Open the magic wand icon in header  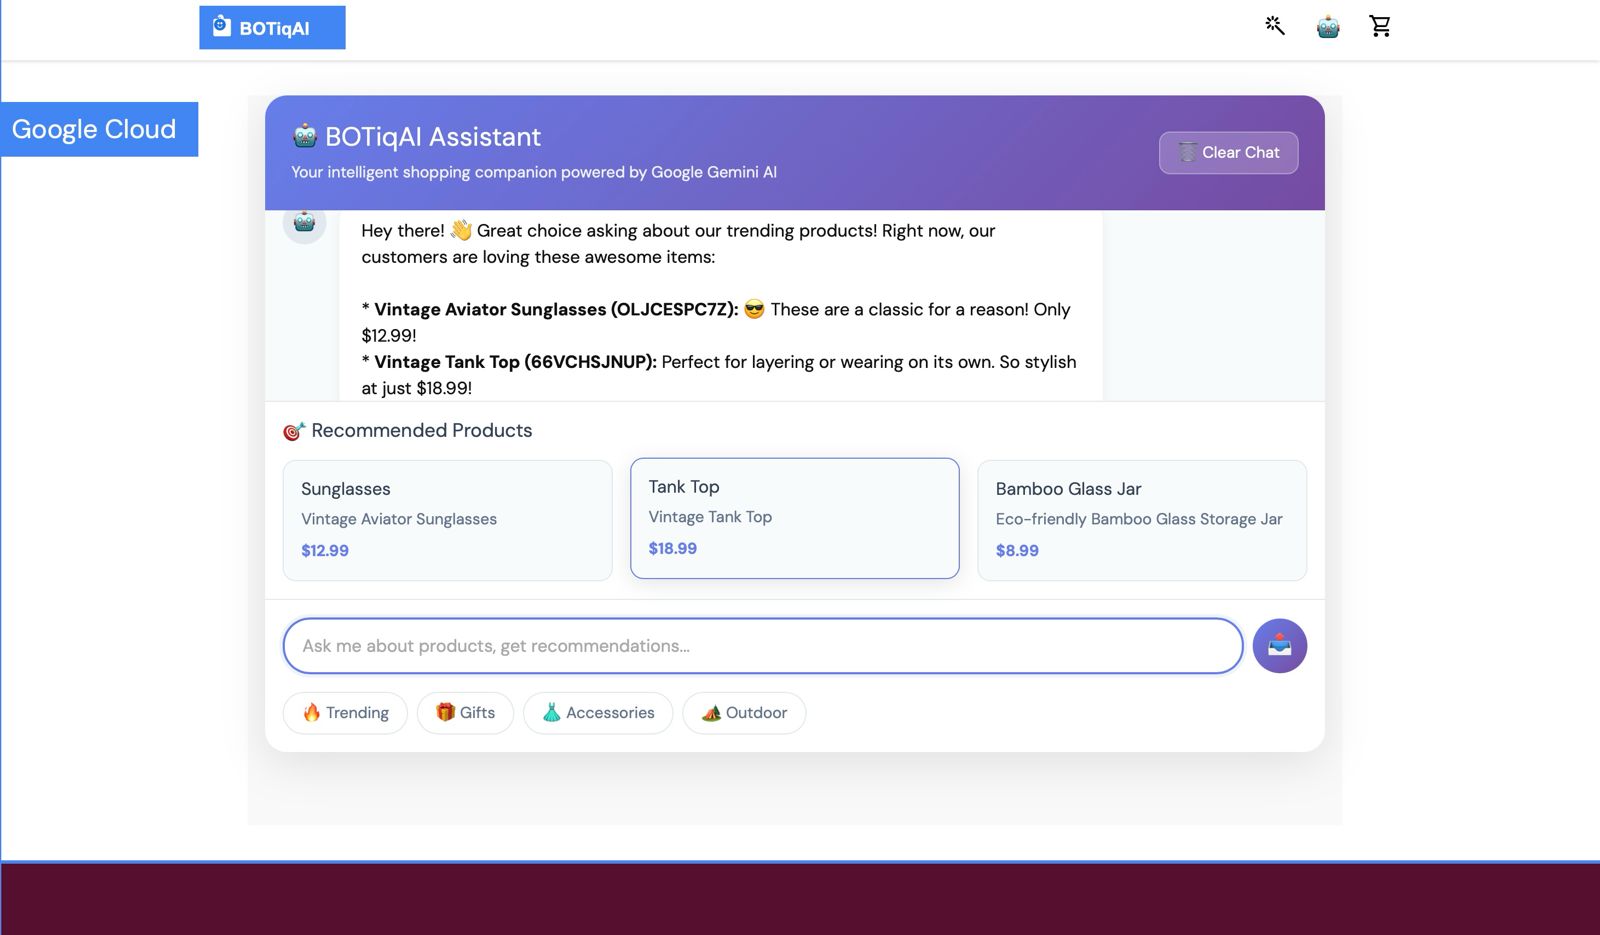(1275, 26)
